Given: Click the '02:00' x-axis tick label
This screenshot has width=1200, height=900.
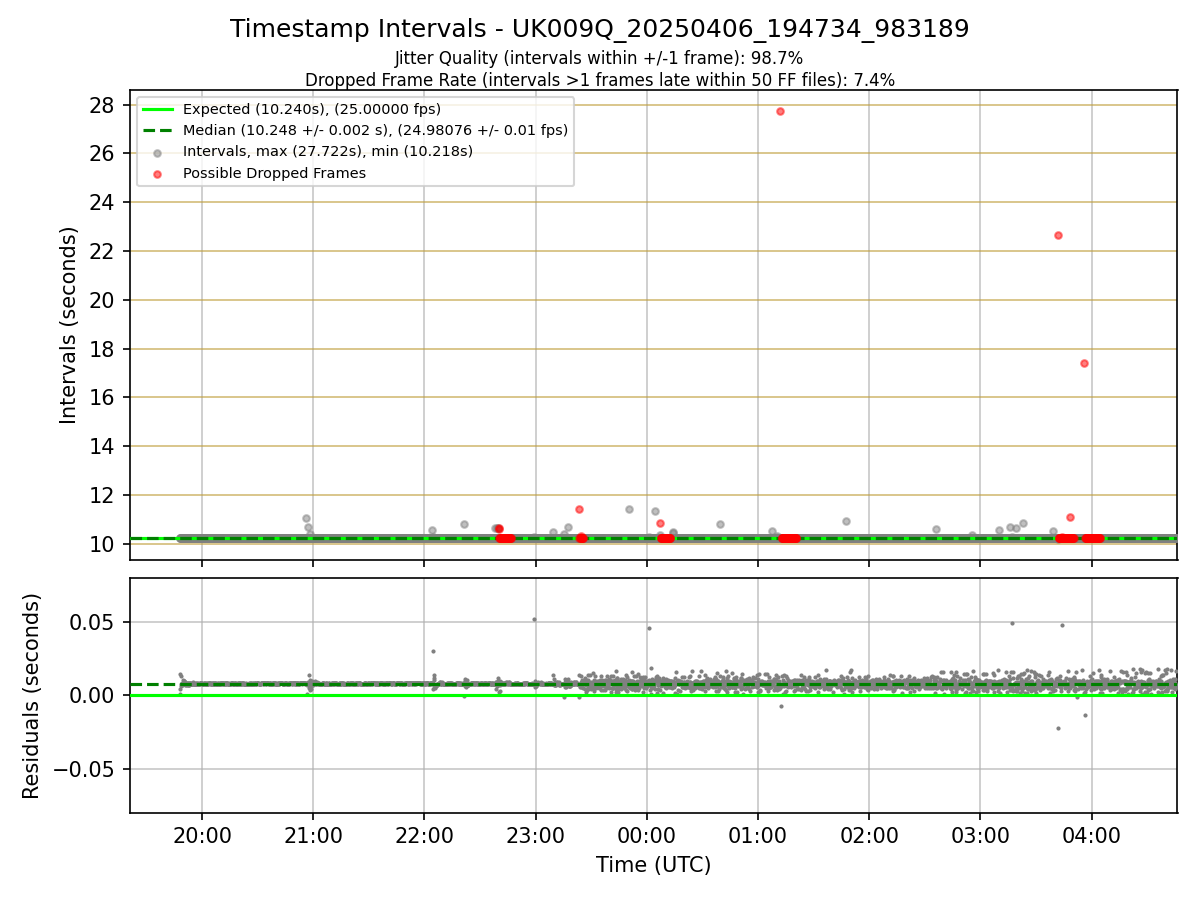Looking at the screenshot, I should pyautogui.click(x=869, y=834).
